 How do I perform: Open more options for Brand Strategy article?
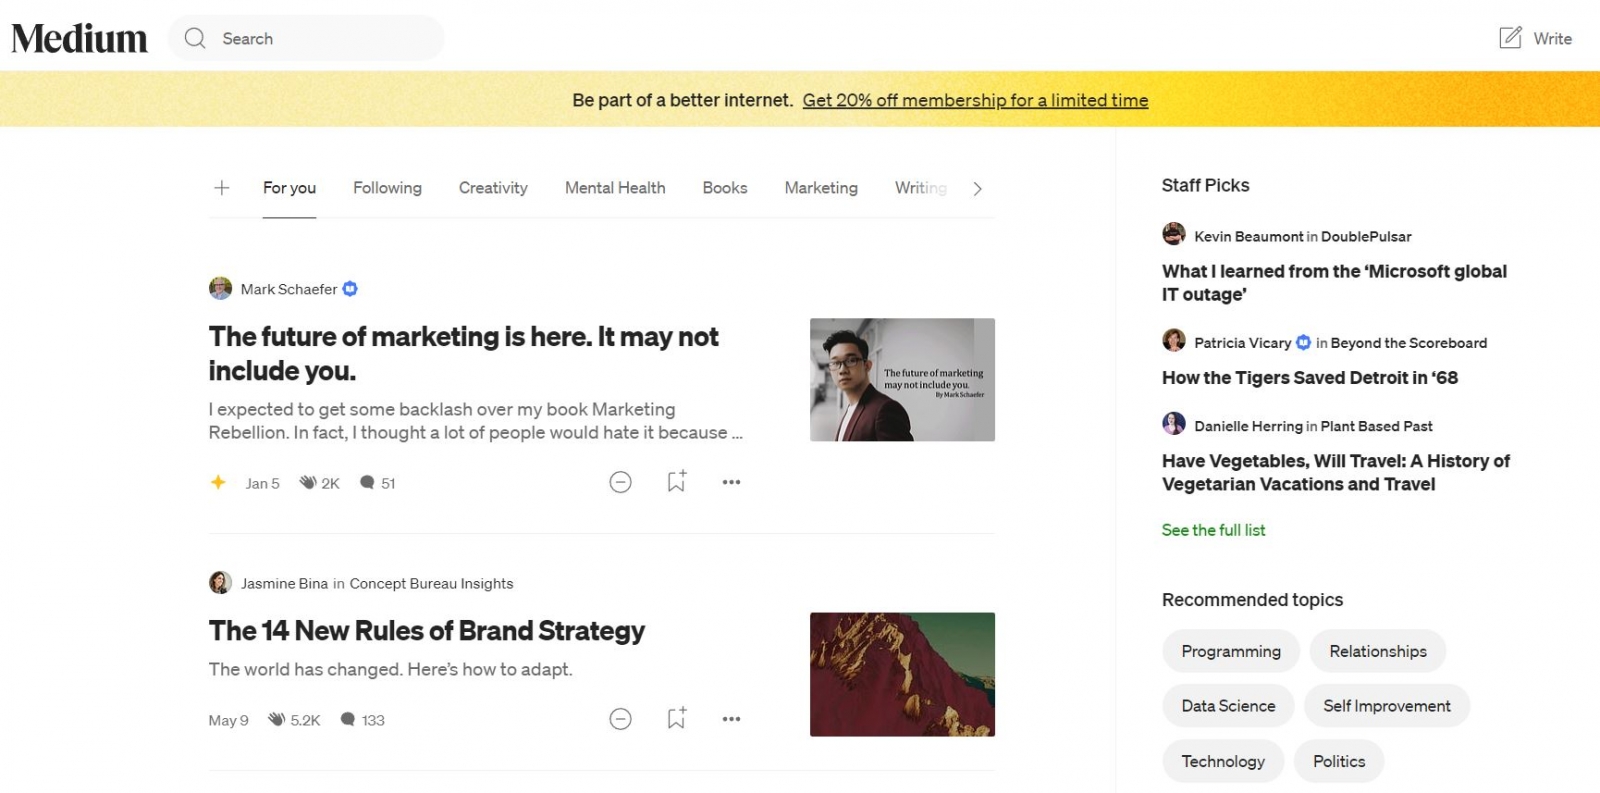click(x=731, y=720)
